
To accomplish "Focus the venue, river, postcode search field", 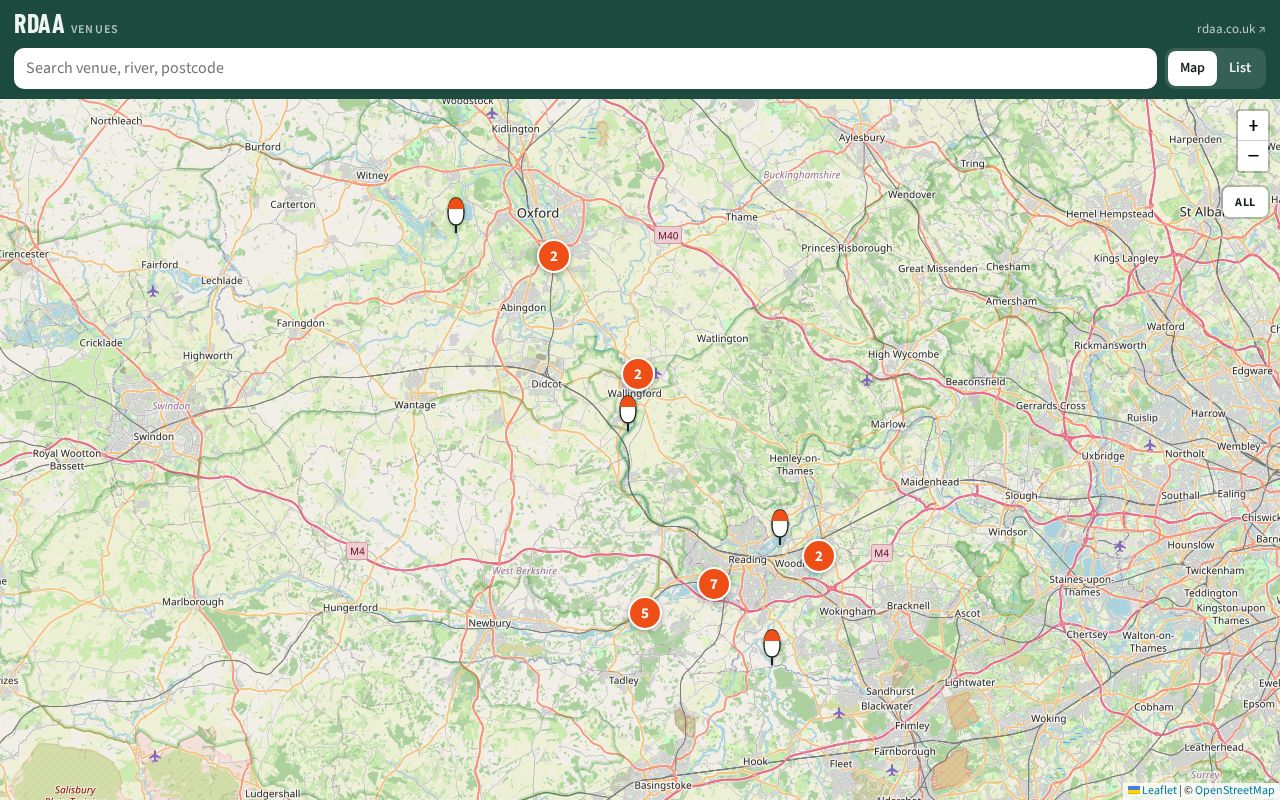I will 585,68.
